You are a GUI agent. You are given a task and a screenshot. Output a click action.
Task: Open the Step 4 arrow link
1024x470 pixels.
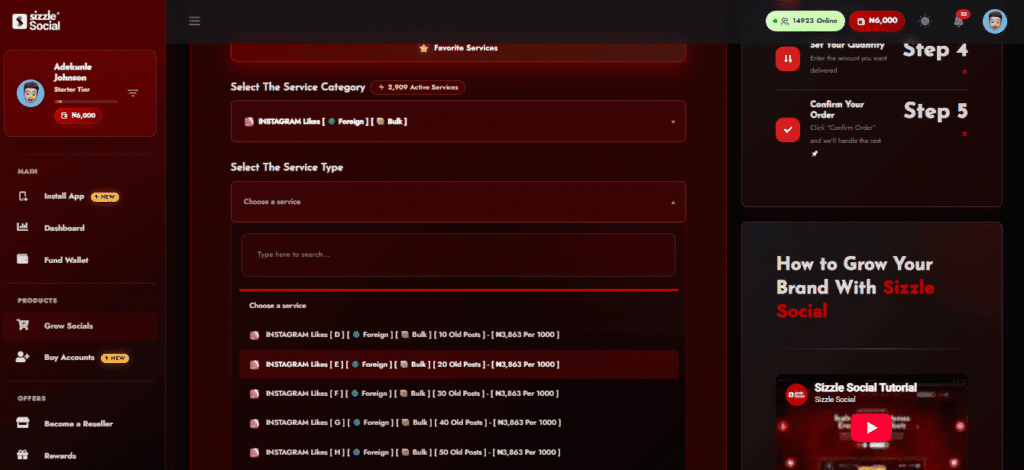(964, 72)
